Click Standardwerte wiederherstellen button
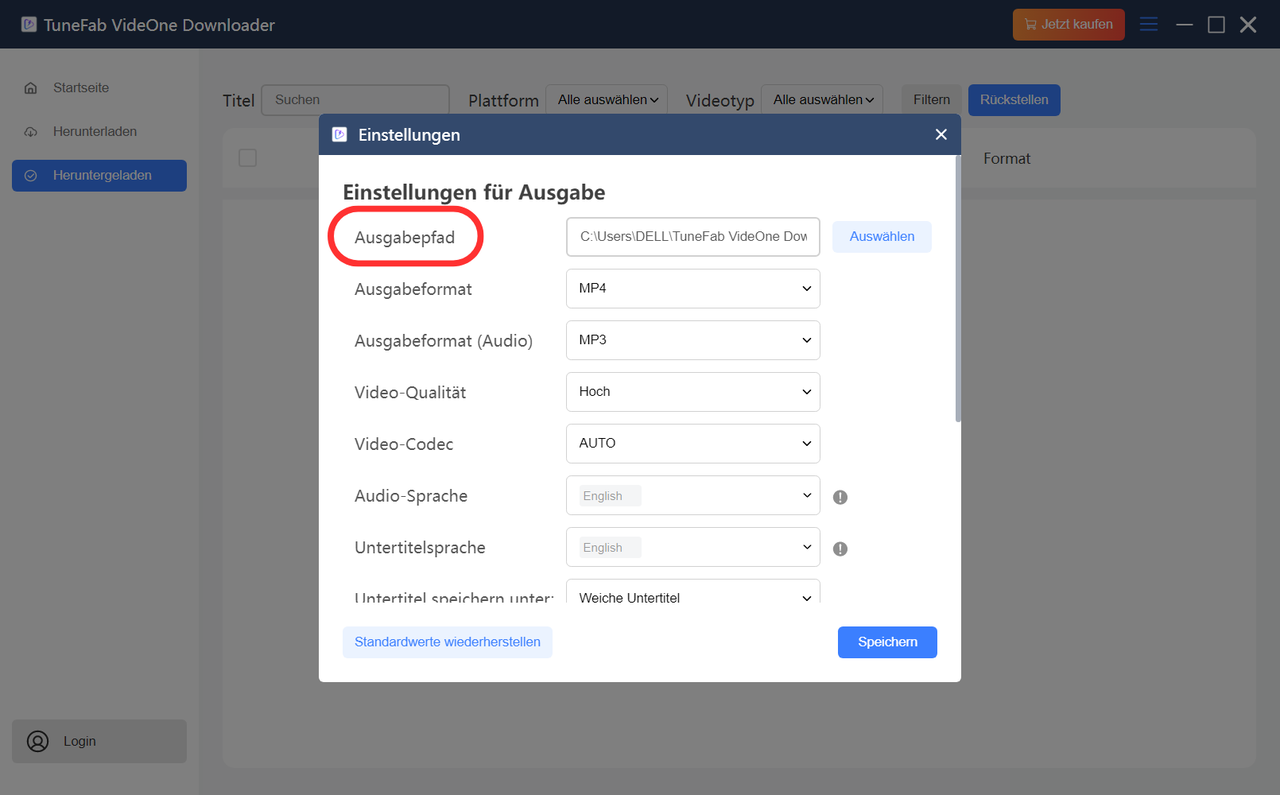 pyautogui.click(x=447, y=642)
